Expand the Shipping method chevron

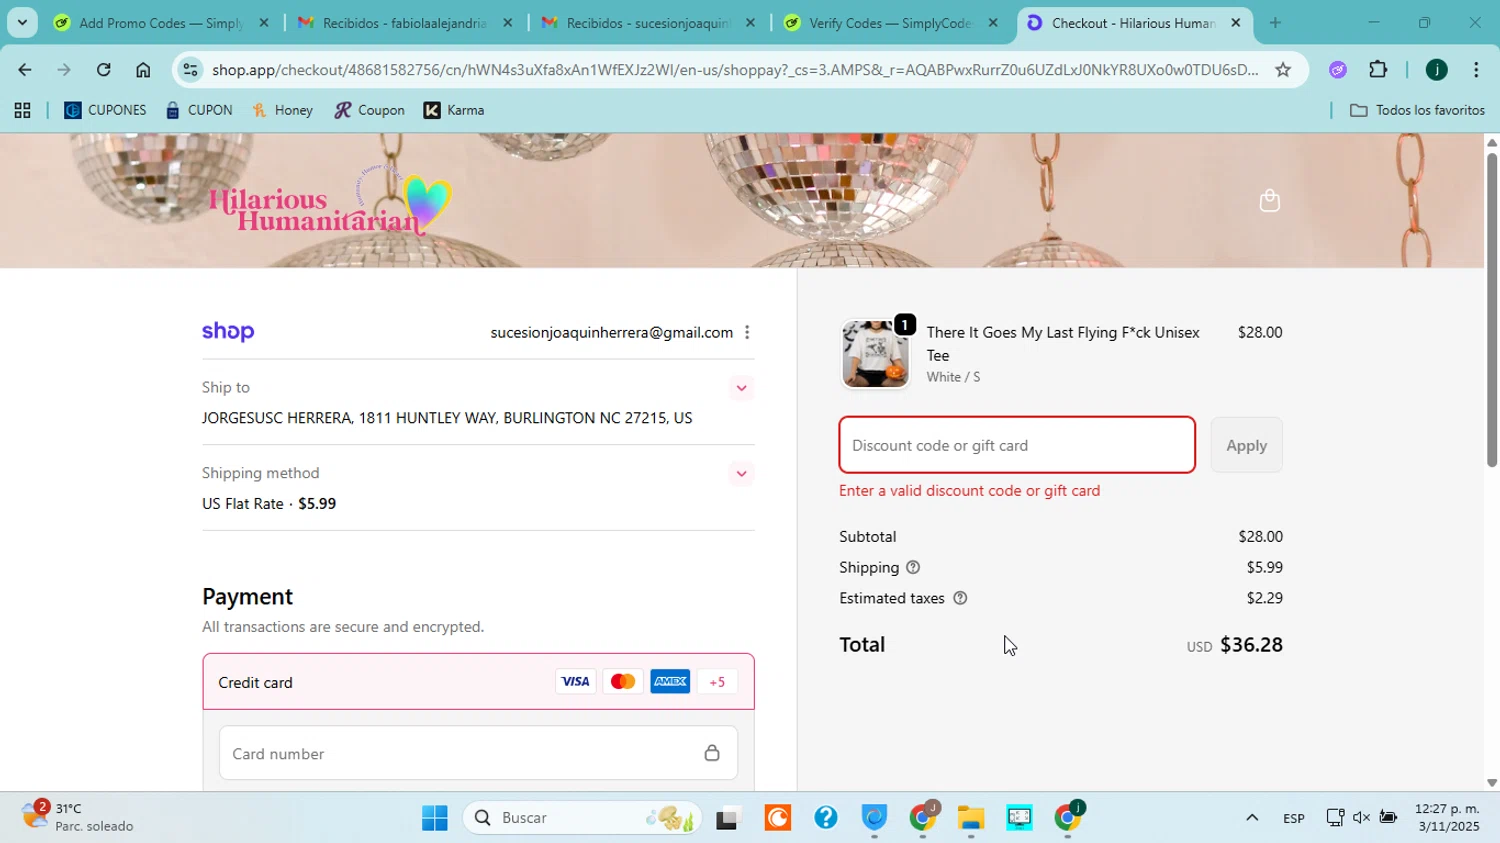coord(741,474)
